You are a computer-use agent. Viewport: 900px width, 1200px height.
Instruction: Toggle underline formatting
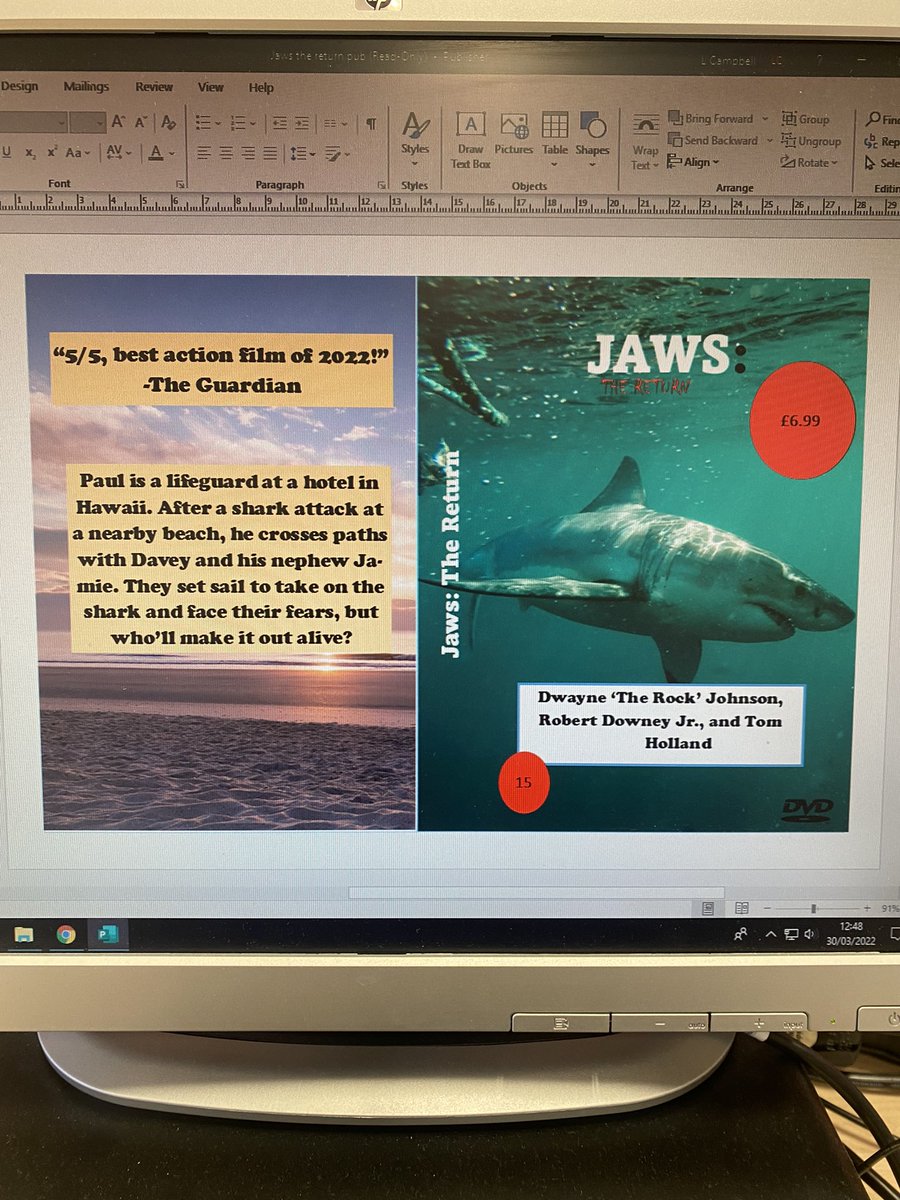(x=8, y=152)
